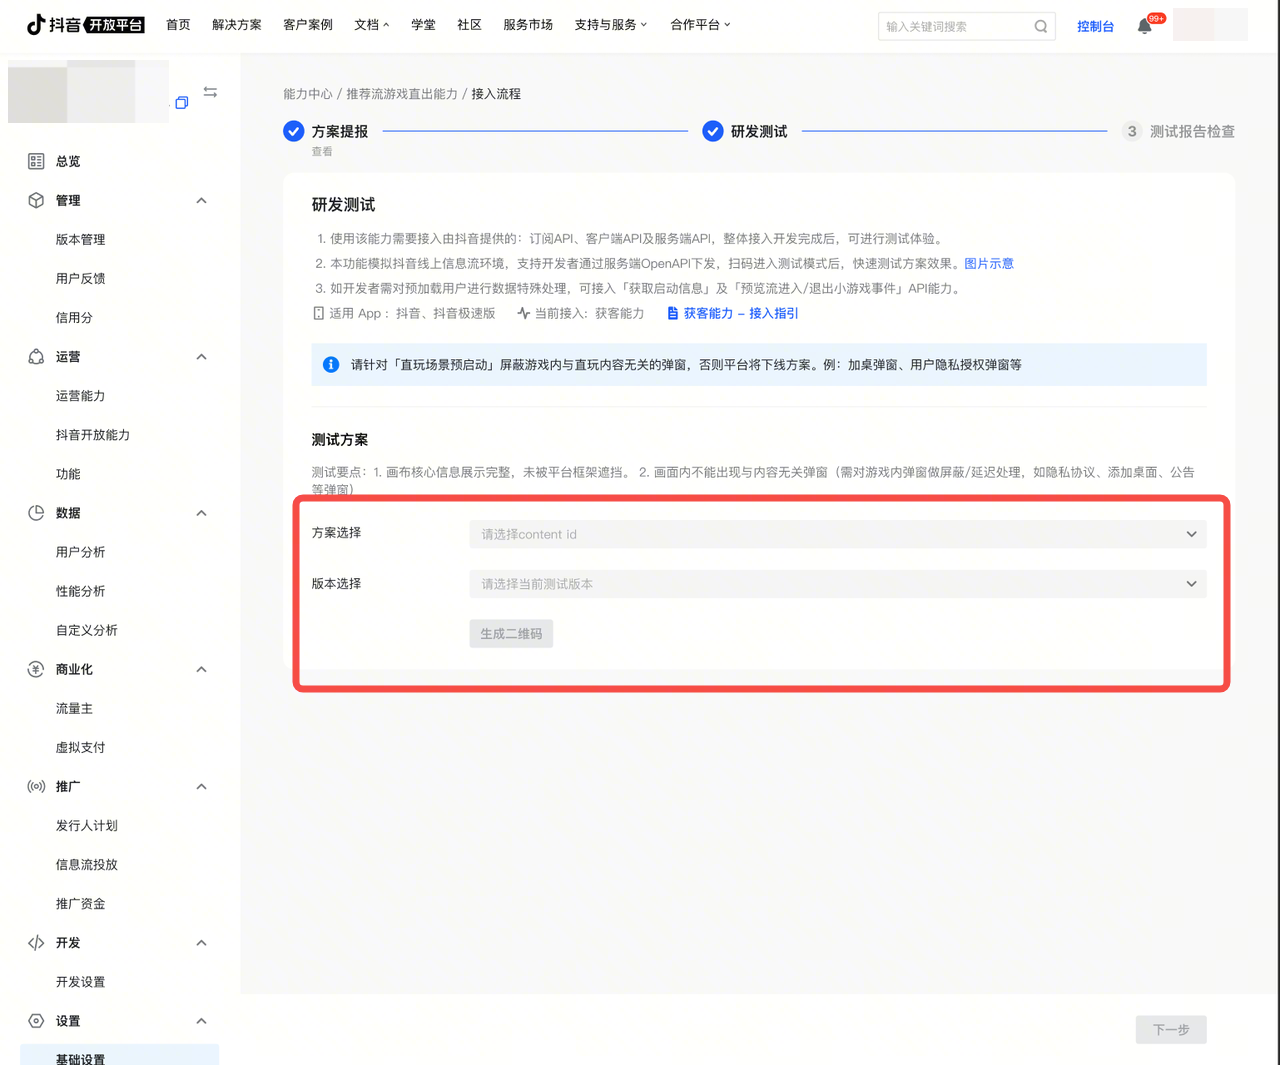Click the Douyin logo in the header
This screenshot has width=1280, height=1065.
pyautogui.click(x=85, y=25)
